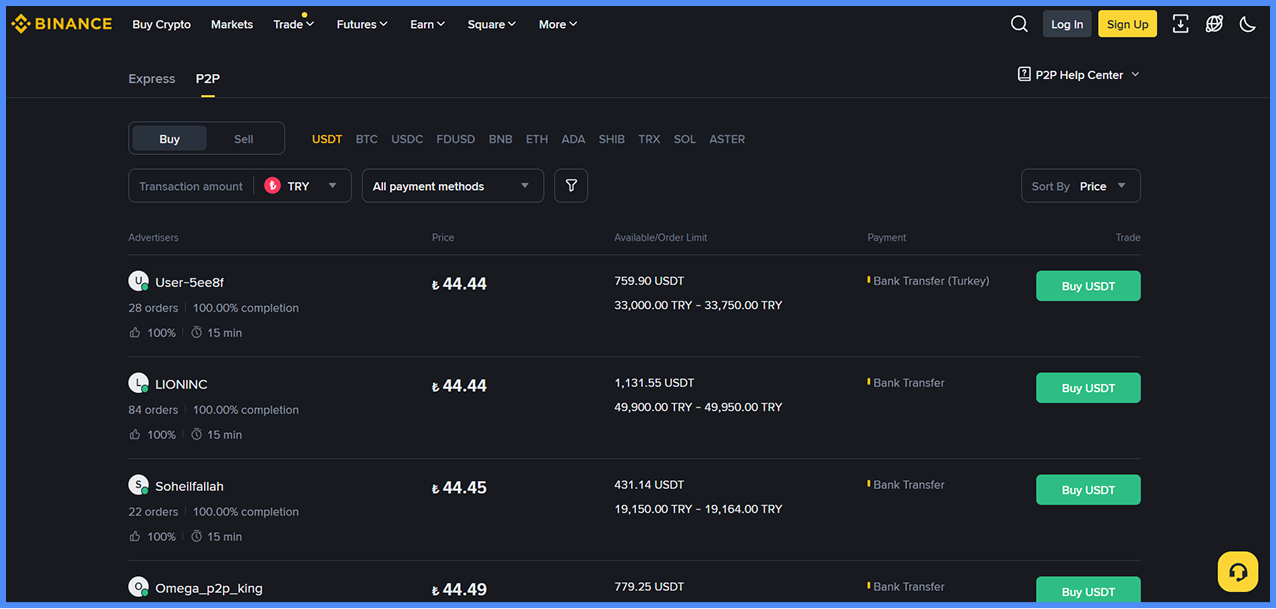Viewport: 1276px width, 609px height.
Task: Click the globe language icon
Action: (1214, 24)
